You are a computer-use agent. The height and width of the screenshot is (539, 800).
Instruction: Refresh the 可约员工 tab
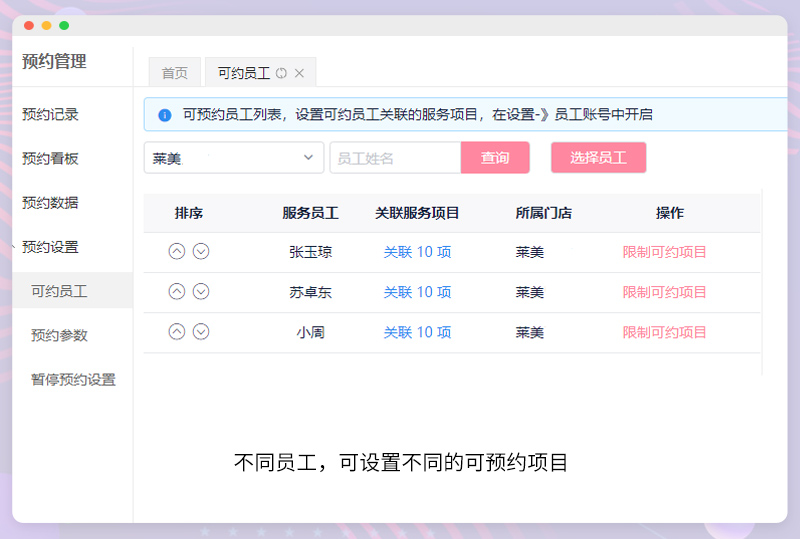coord(281,74)
